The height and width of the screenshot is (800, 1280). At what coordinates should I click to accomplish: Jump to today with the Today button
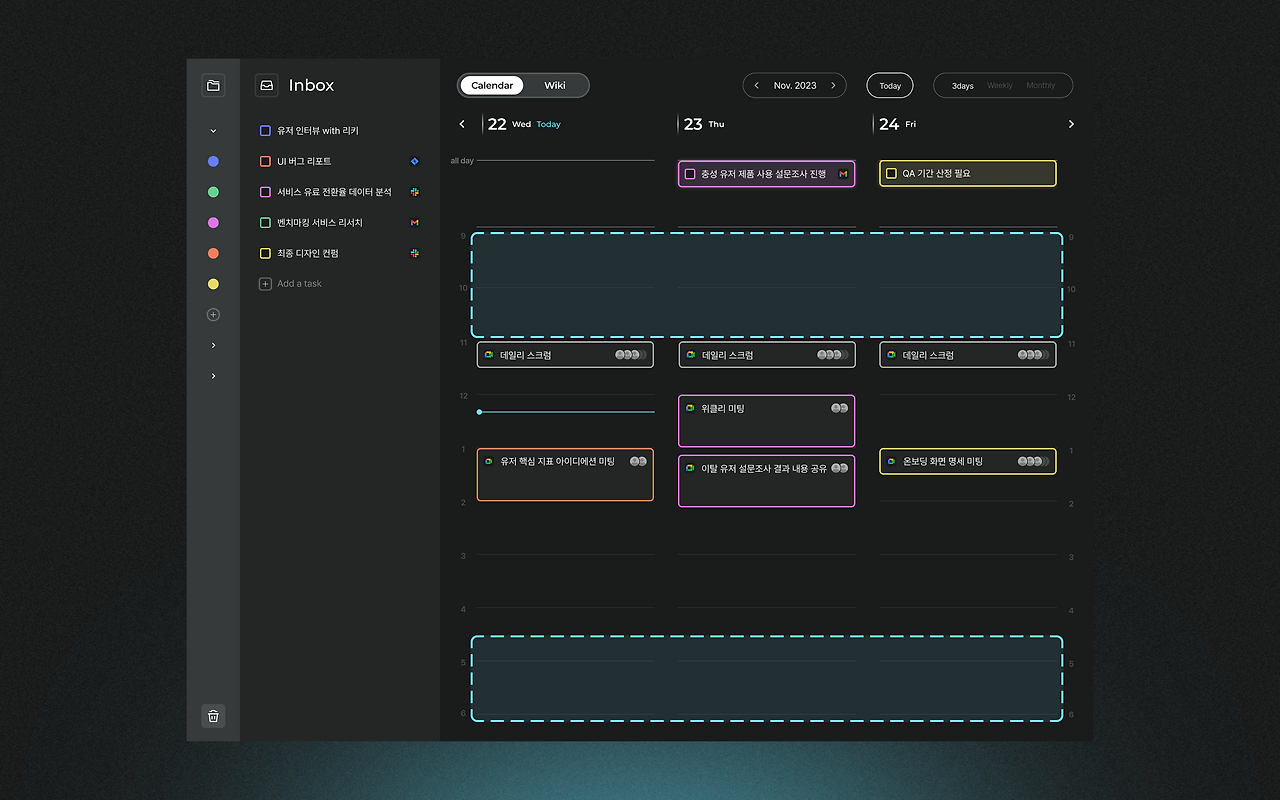pyautogui.click(x=890, y=86)
